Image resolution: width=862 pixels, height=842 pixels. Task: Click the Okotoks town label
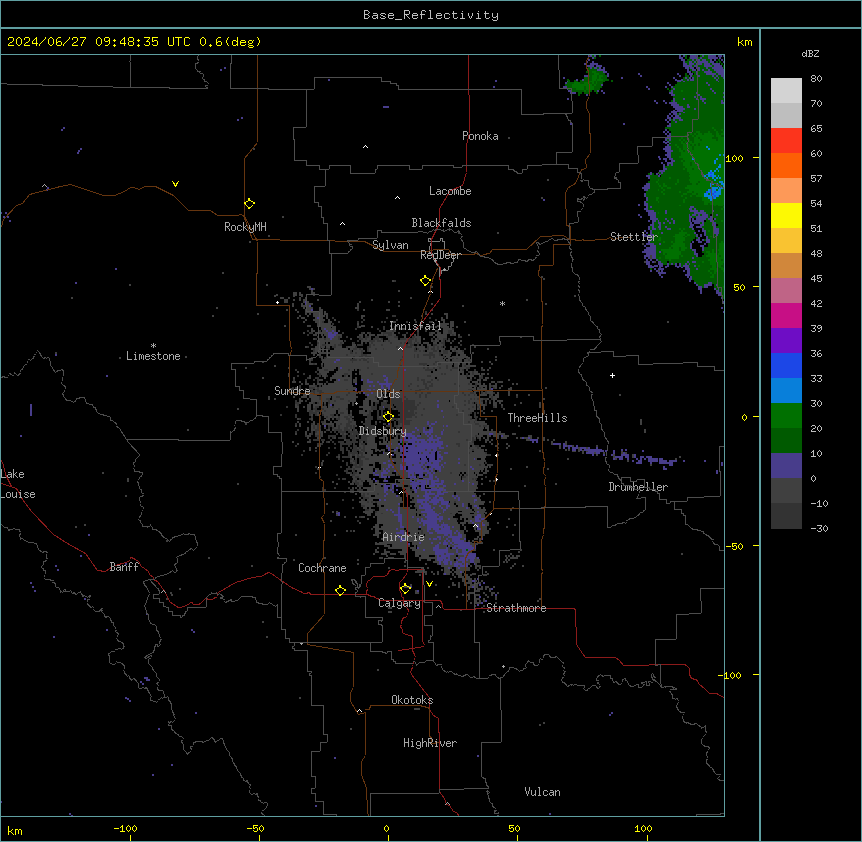pyautogui.click(x=412, y=700)
